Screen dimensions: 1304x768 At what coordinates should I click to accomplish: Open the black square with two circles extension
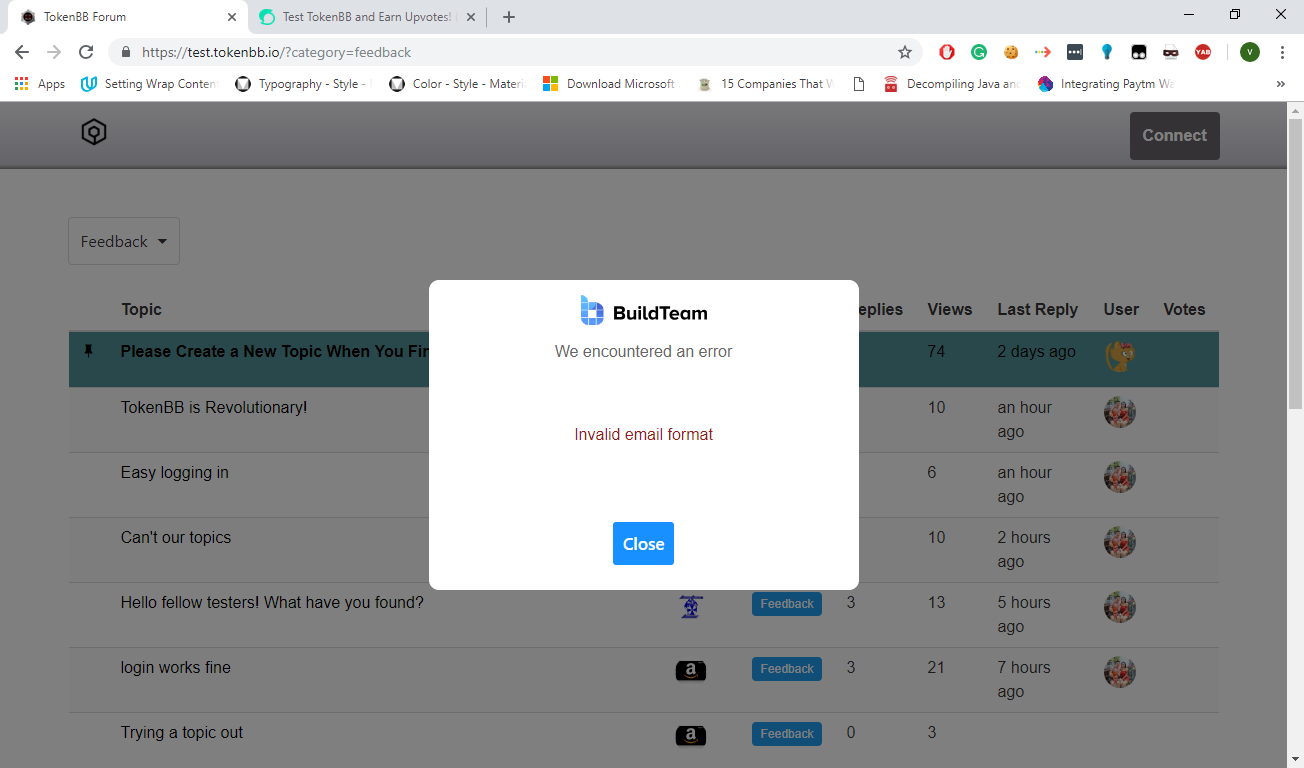(1139, 52)
